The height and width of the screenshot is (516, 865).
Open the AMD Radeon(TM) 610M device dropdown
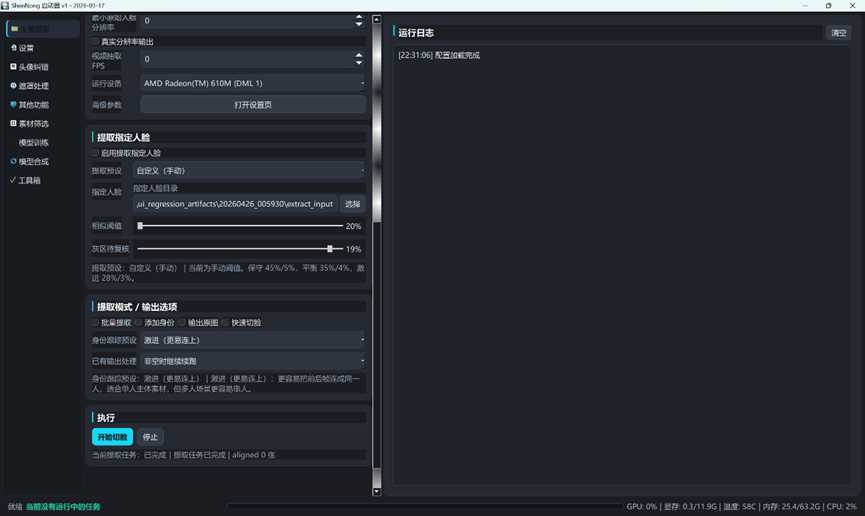(253, 83)
